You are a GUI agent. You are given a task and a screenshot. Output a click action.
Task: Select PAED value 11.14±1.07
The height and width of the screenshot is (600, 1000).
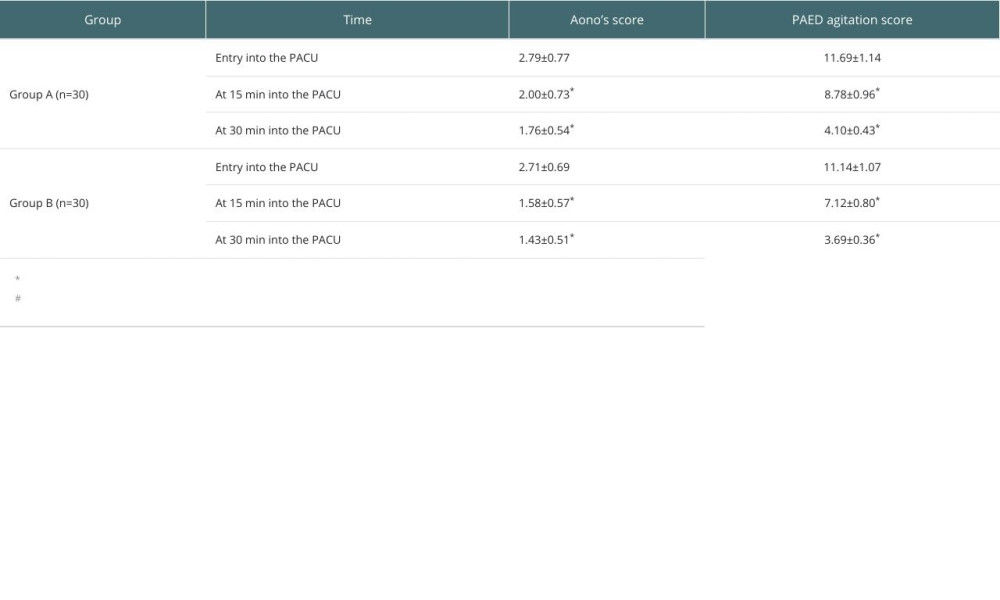[x=852, y=167]
